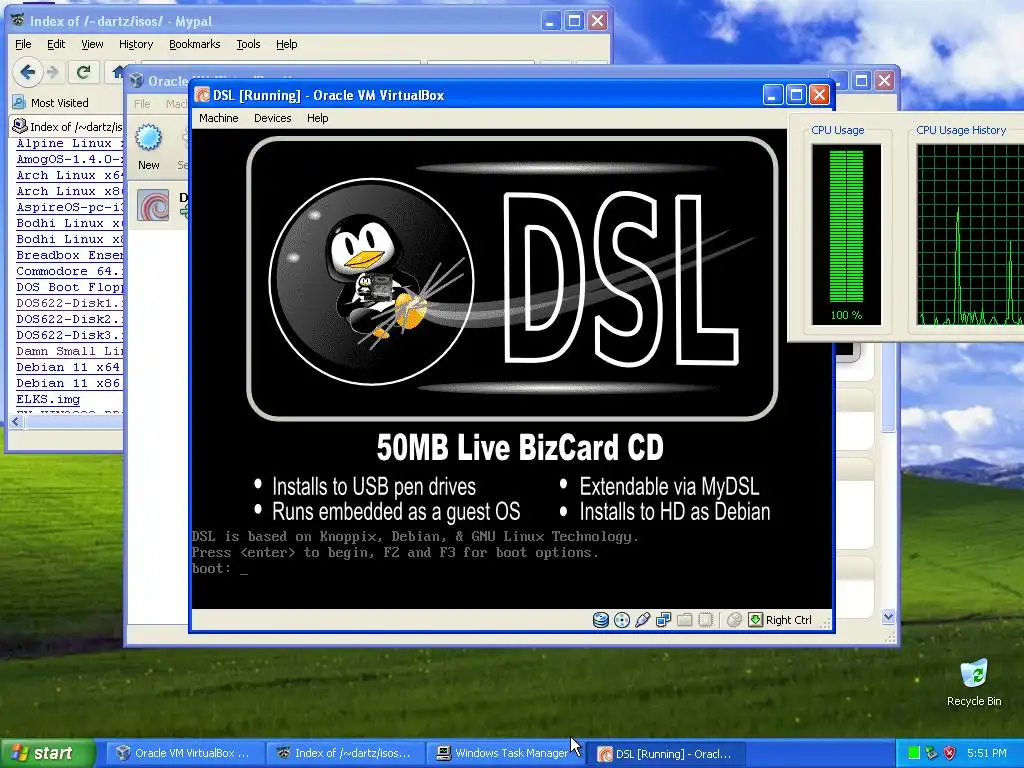Click the New VM icon in VirtualBox Manager
The image size is (1024, 768).
click(148, 139)
